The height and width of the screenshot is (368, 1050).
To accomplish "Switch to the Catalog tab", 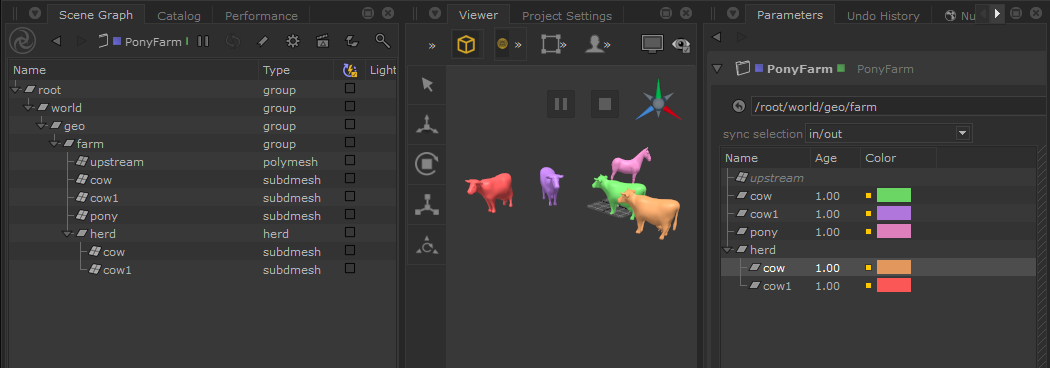I will 179,15.
